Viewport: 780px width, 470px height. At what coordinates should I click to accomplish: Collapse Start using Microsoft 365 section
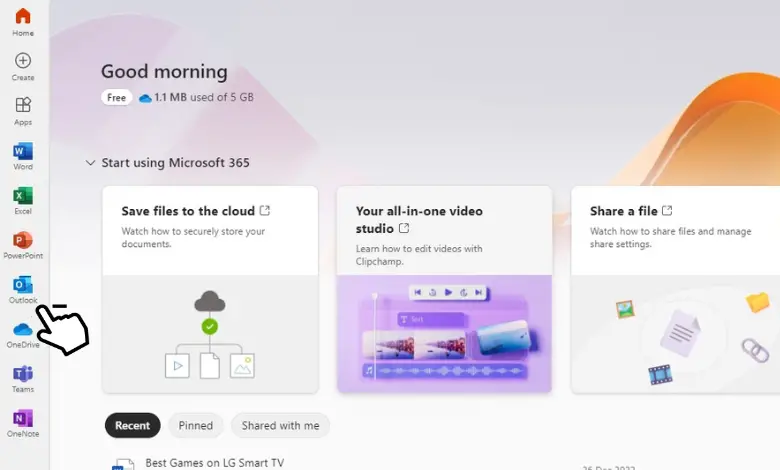click(x=90, y=163)
